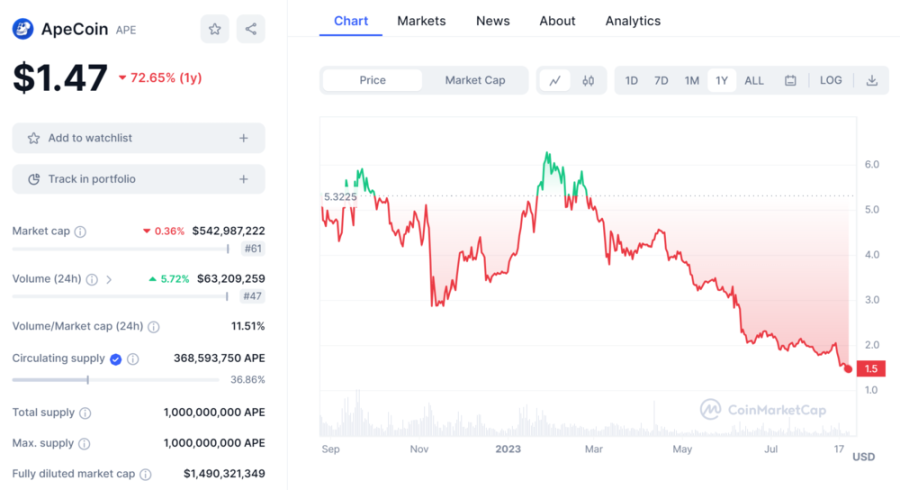The height and width of the screenshot is (490, 900).
Task: Click the 72.65% (1y) change text
Action: pyautogui.click(x=161, y=77)
